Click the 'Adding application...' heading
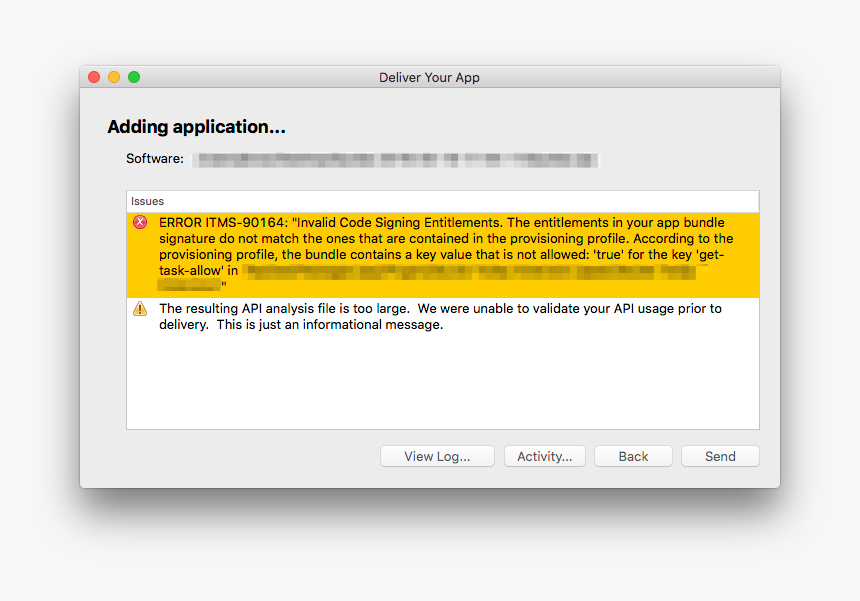 point(196,127)
